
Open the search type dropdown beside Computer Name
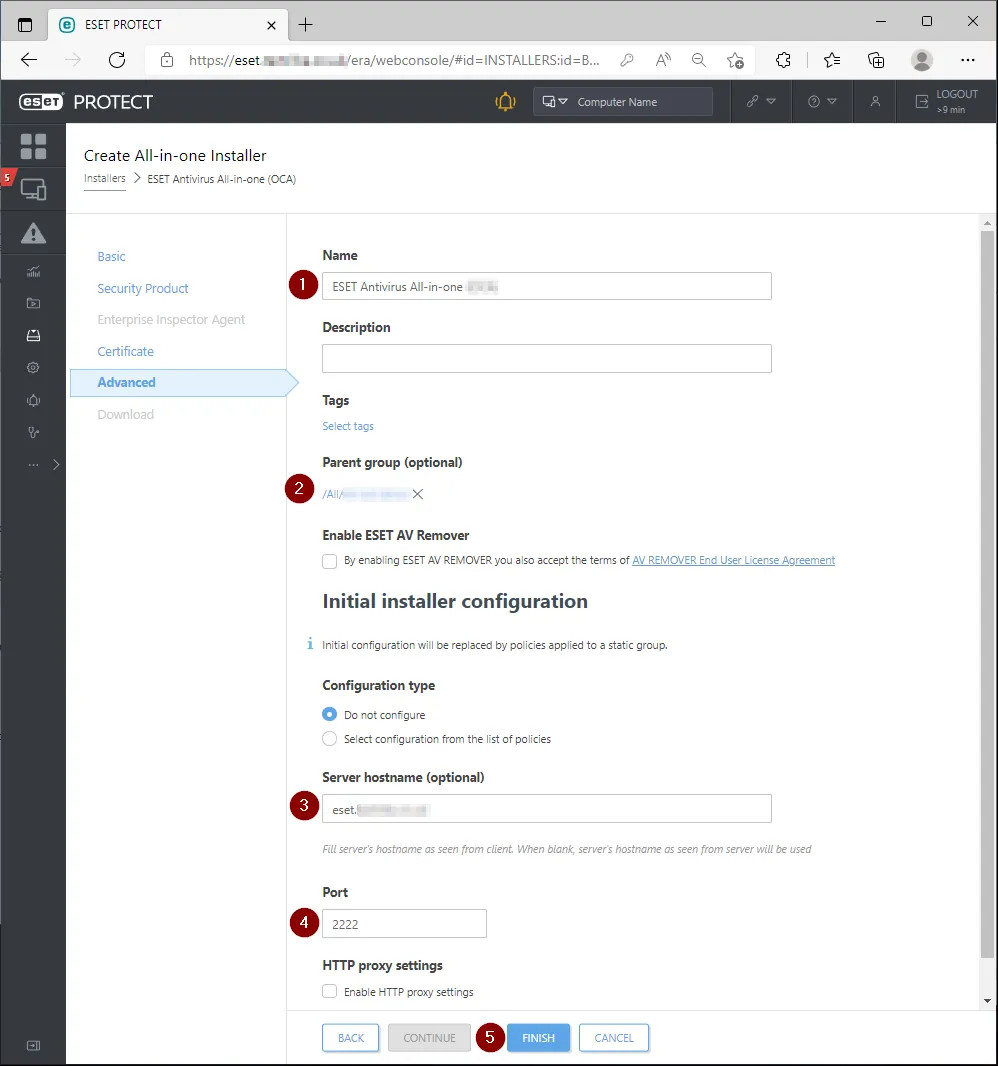point(555,102)
